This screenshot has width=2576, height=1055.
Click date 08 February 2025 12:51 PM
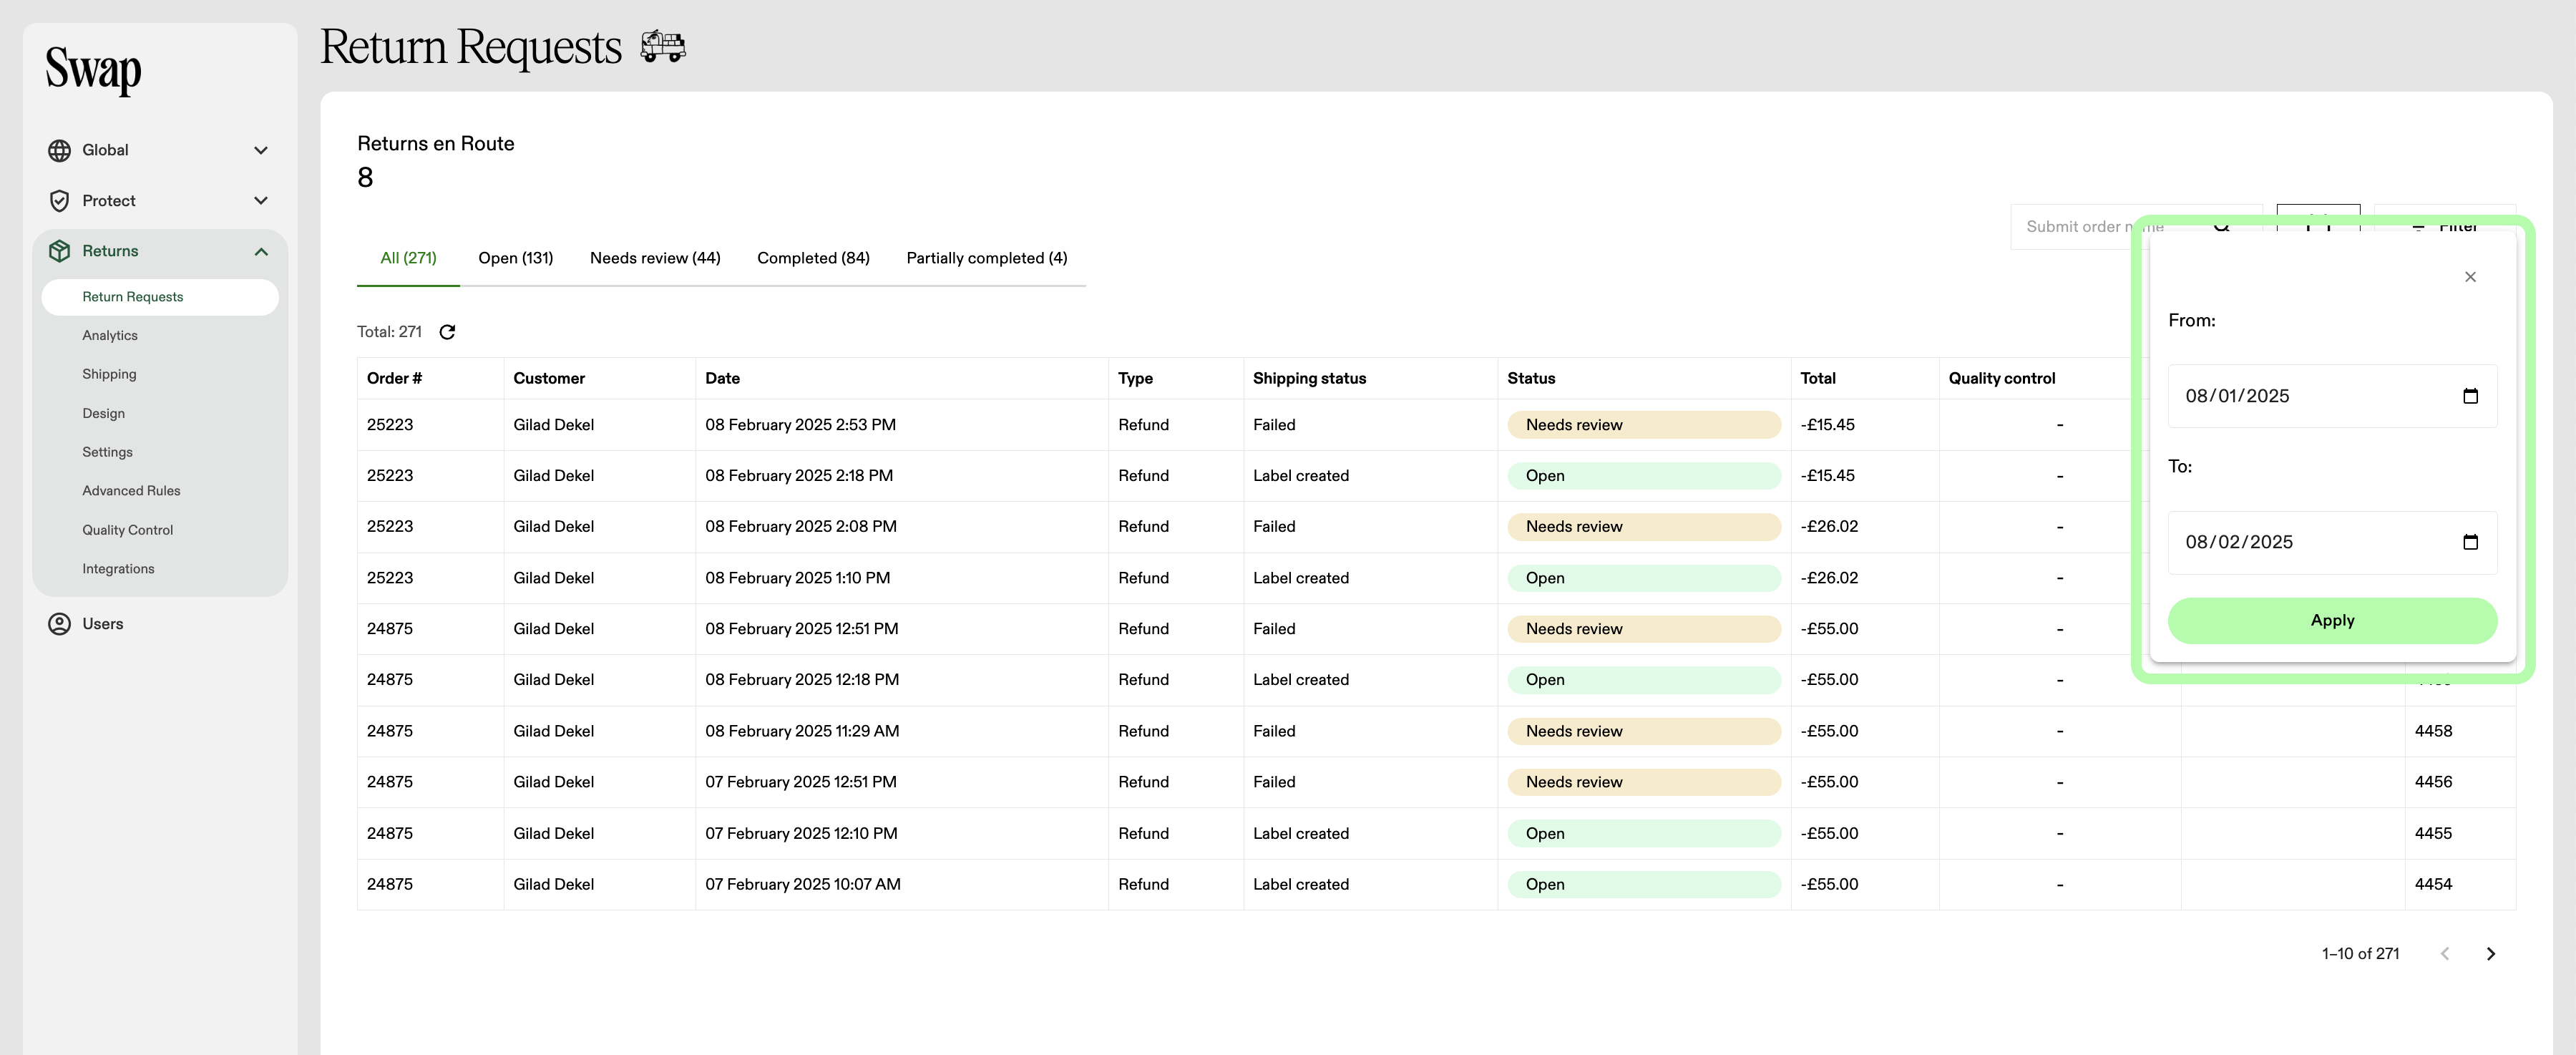click(801, 629)
